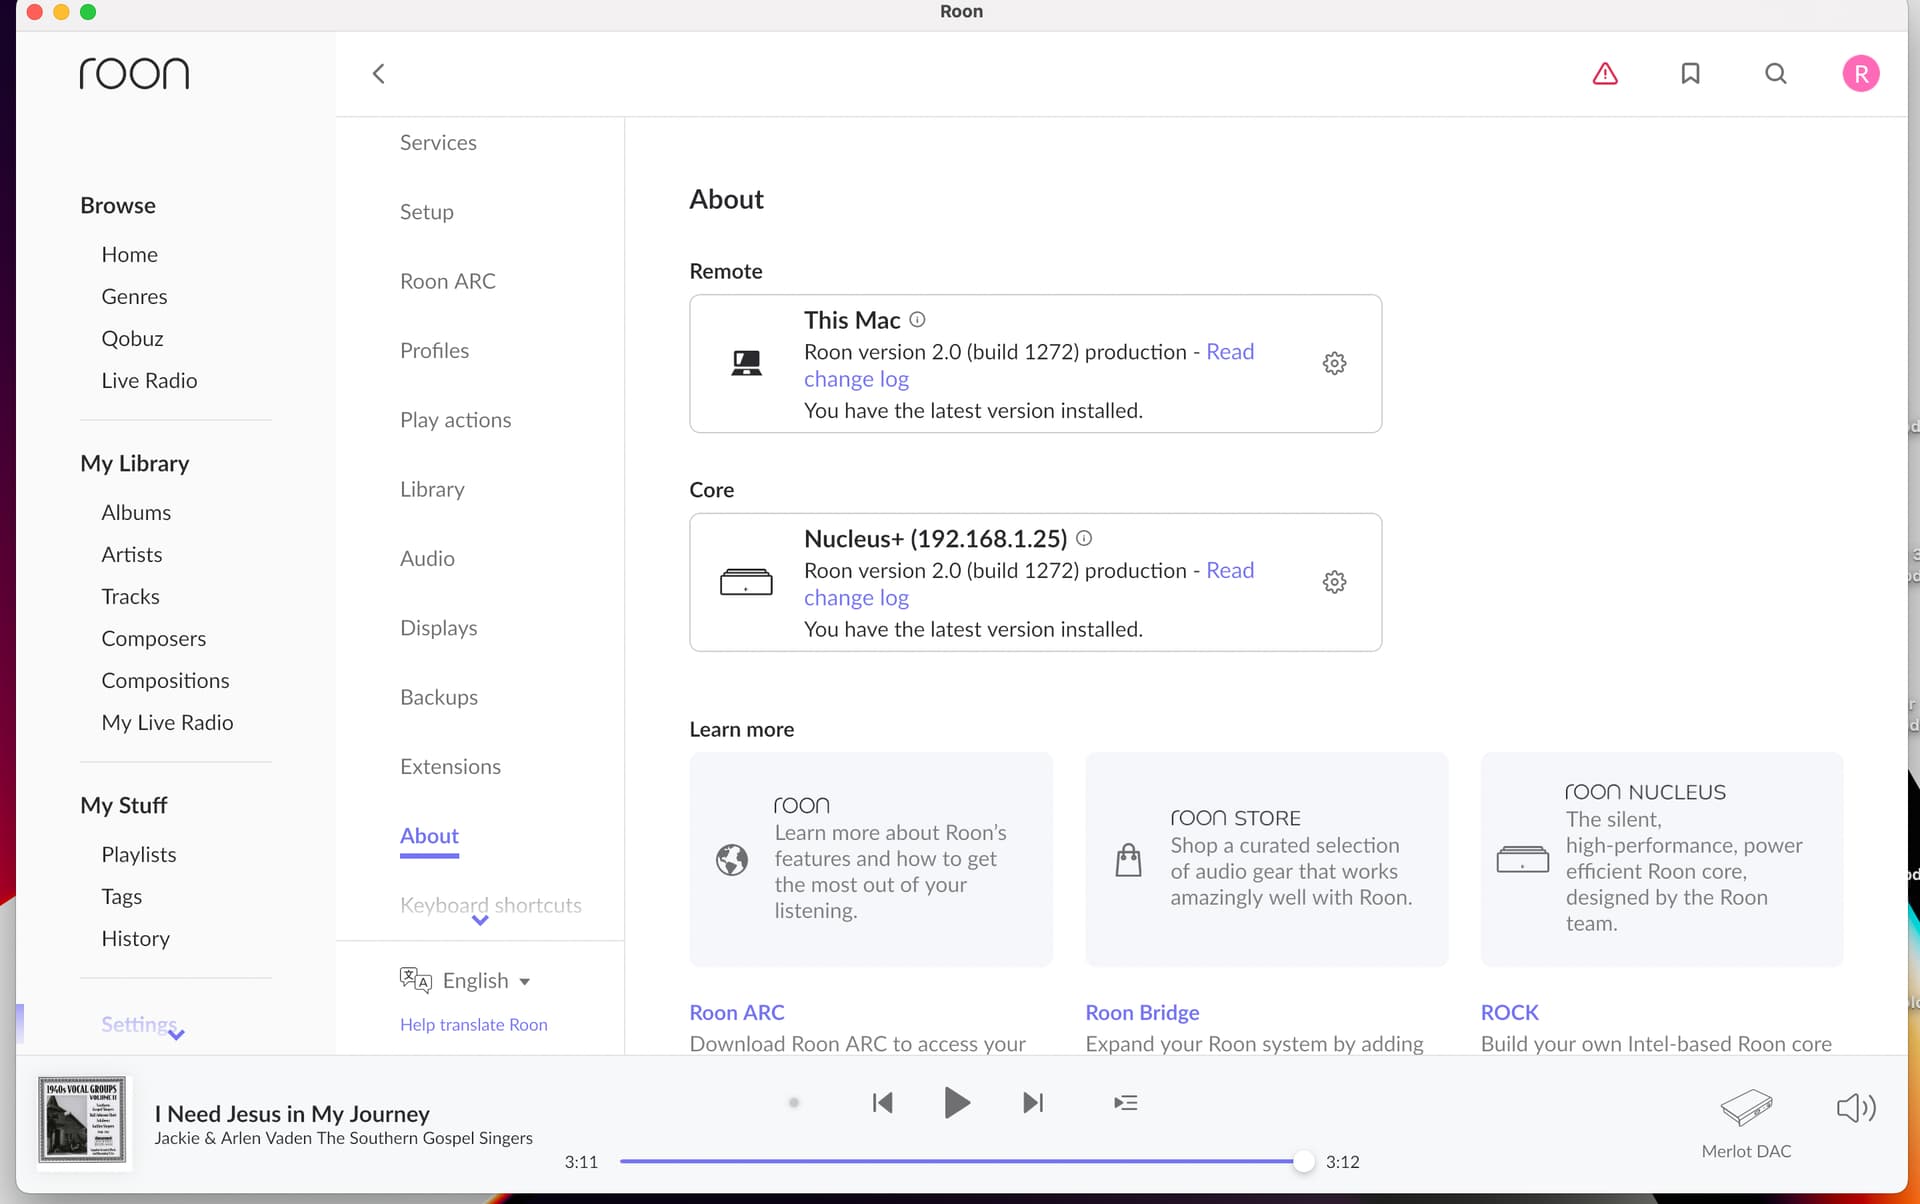Image resolution: width=1920 pixels, height=1204 pixels.
Task: Click the Merlot DAC zone icon
Action: pyautogui.click(x=1746, y=1108)
